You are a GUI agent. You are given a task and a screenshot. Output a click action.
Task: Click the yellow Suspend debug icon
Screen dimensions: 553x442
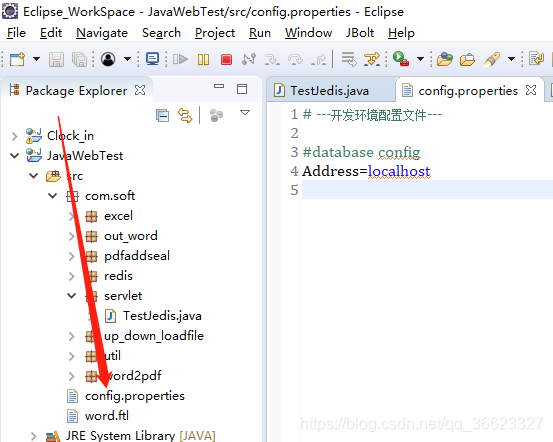[203, 59]
